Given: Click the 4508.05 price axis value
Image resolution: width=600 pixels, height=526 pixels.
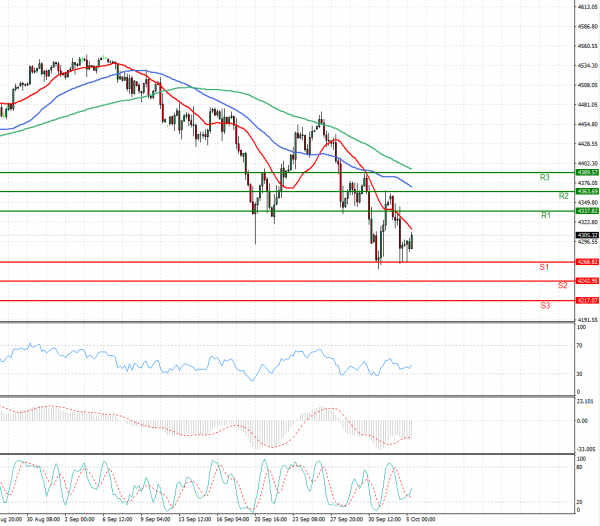Looking at the screenshot, I should (587, 85).
